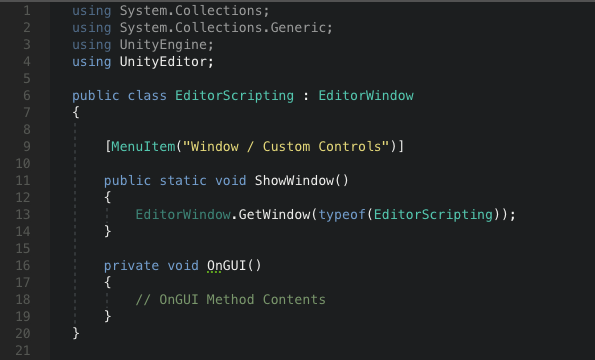Click the opening class brace on line 7

pyautogui.click(x=76, y=113)
